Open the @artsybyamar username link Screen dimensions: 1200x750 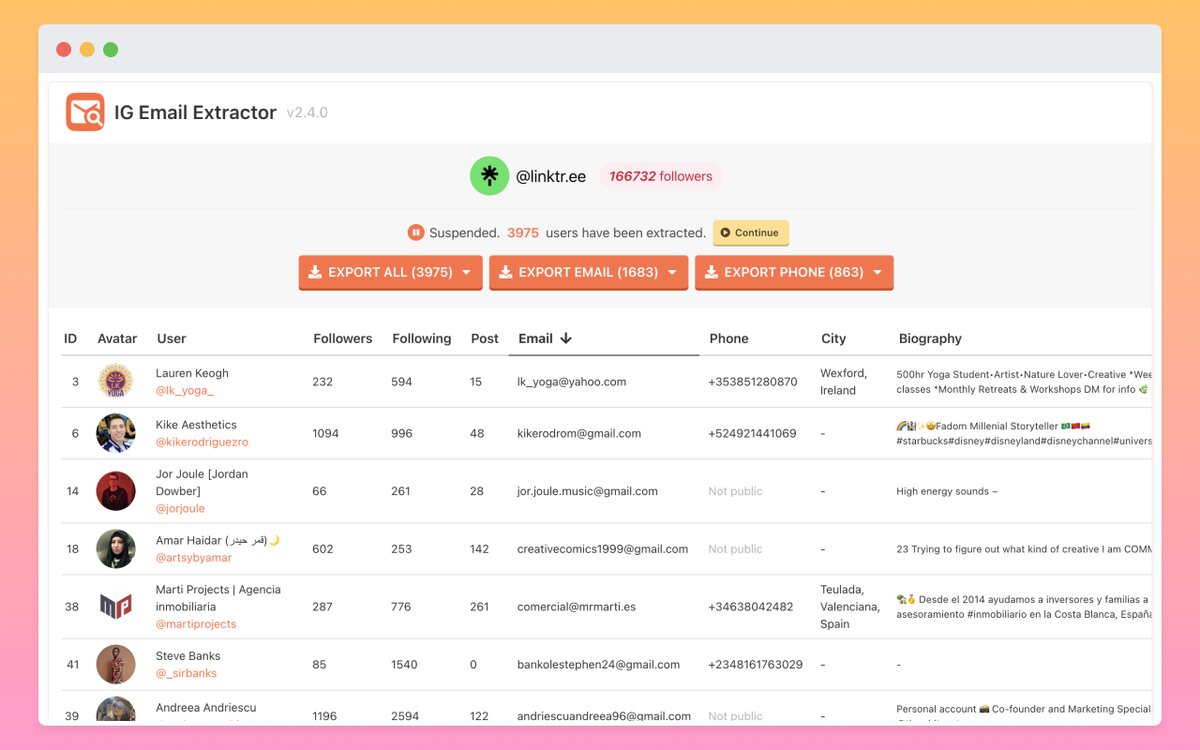click(x=193, y=558)
